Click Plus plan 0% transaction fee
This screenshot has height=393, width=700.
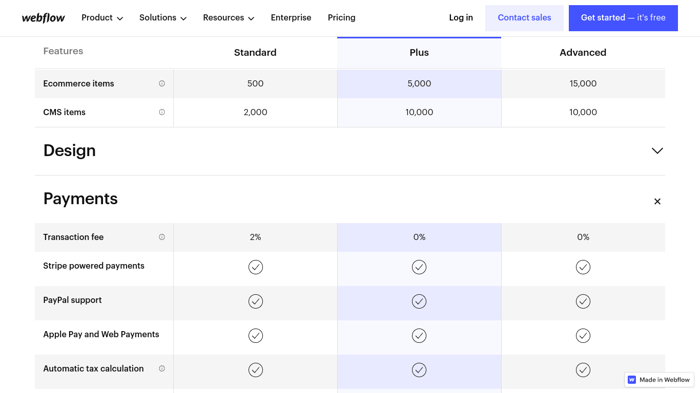[x=419, y=237]
